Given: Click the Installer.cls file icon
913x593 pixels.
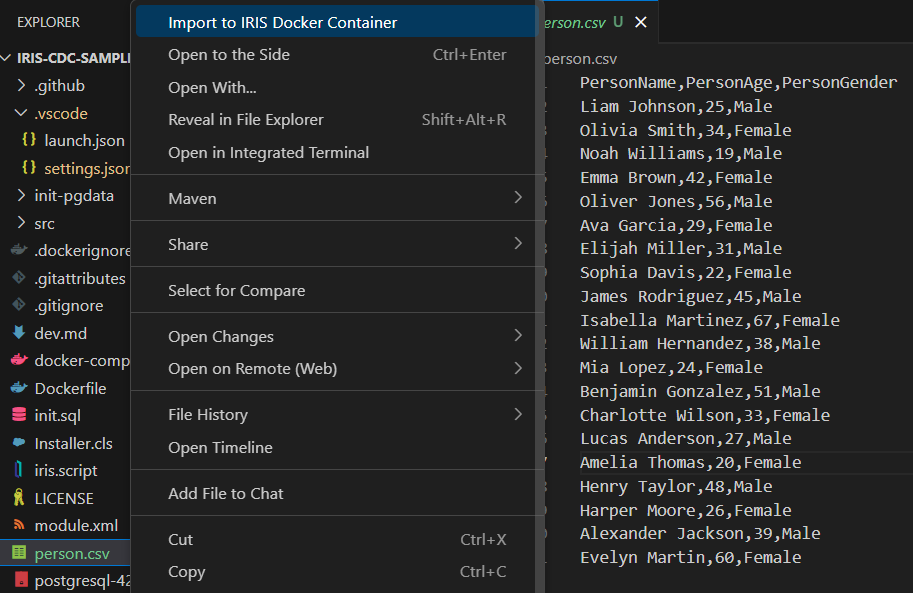Looking at the screenshot, I should [18, 443].
